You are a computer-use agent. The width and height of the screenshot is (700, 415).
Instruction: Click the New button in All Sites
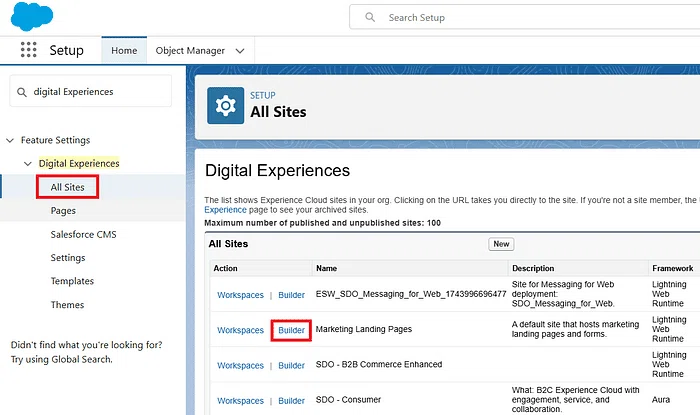(x=501, y=244)
